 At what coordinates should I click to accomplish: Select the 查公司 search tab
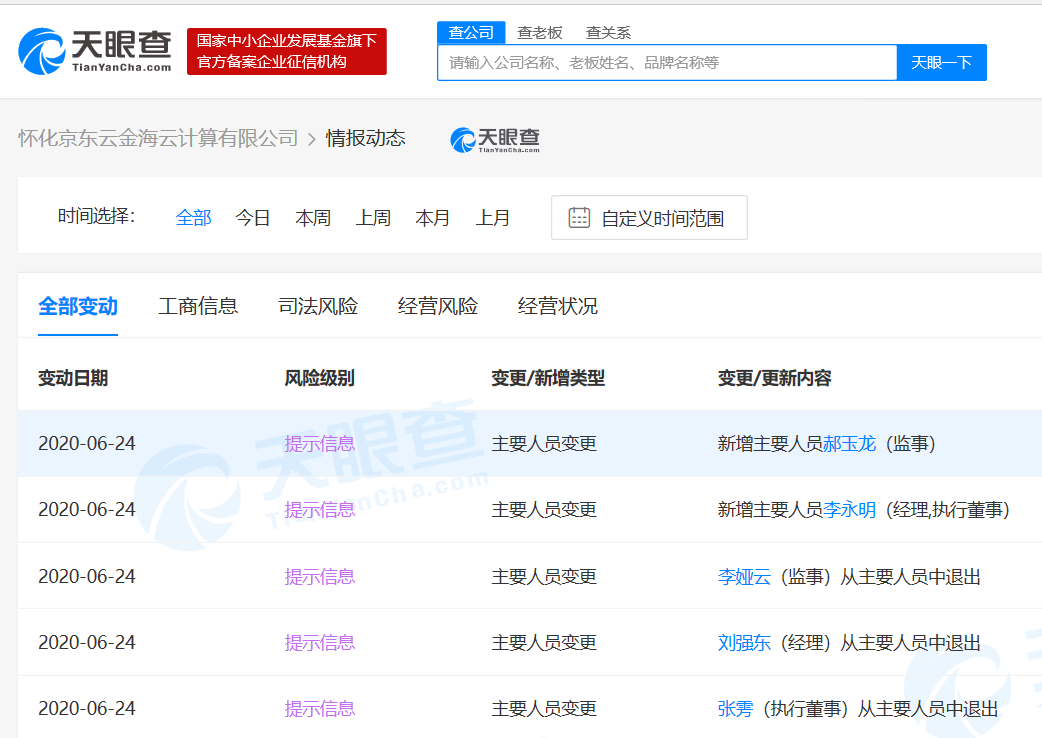click(x=471, y=33)
